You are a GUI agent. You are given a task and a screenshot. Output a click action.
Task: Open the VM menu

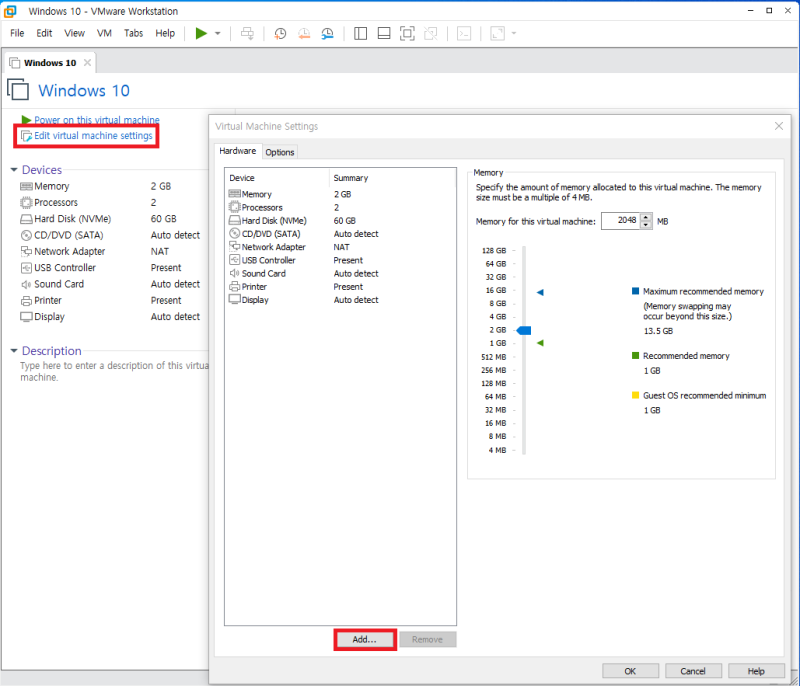coord(104,32)
